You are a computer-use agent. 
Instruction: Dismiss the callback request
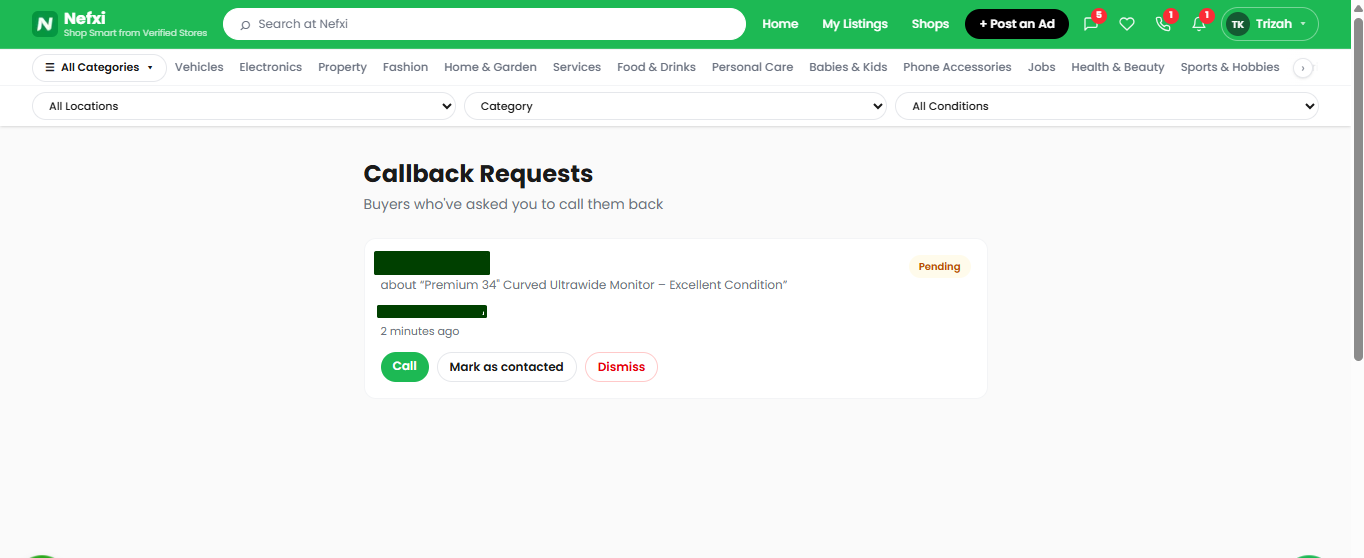621,367
